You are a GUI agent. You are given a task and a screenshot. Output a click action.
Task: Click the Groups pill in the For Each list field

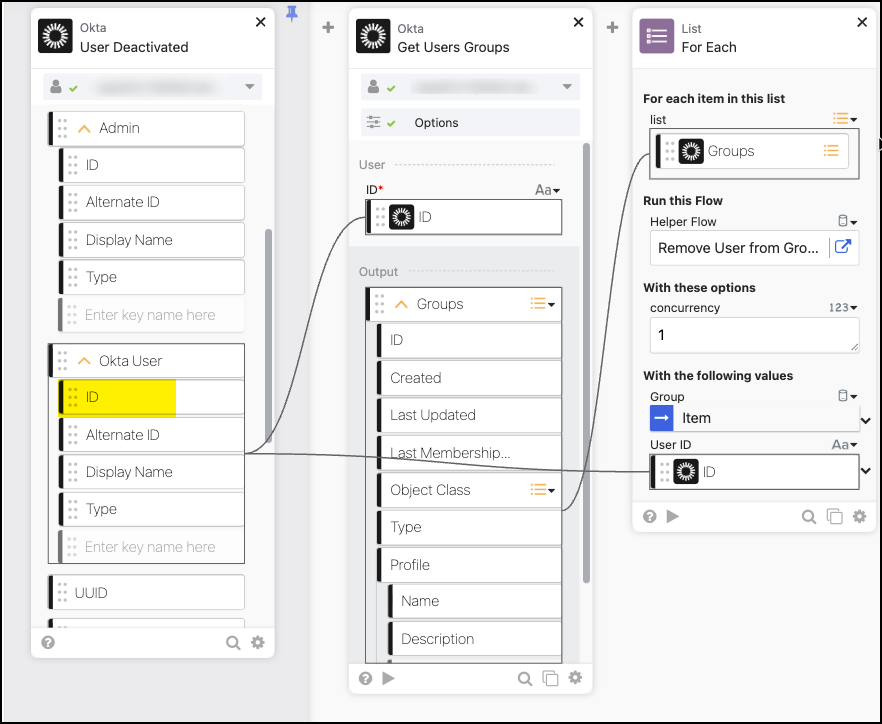click(752, 151)
